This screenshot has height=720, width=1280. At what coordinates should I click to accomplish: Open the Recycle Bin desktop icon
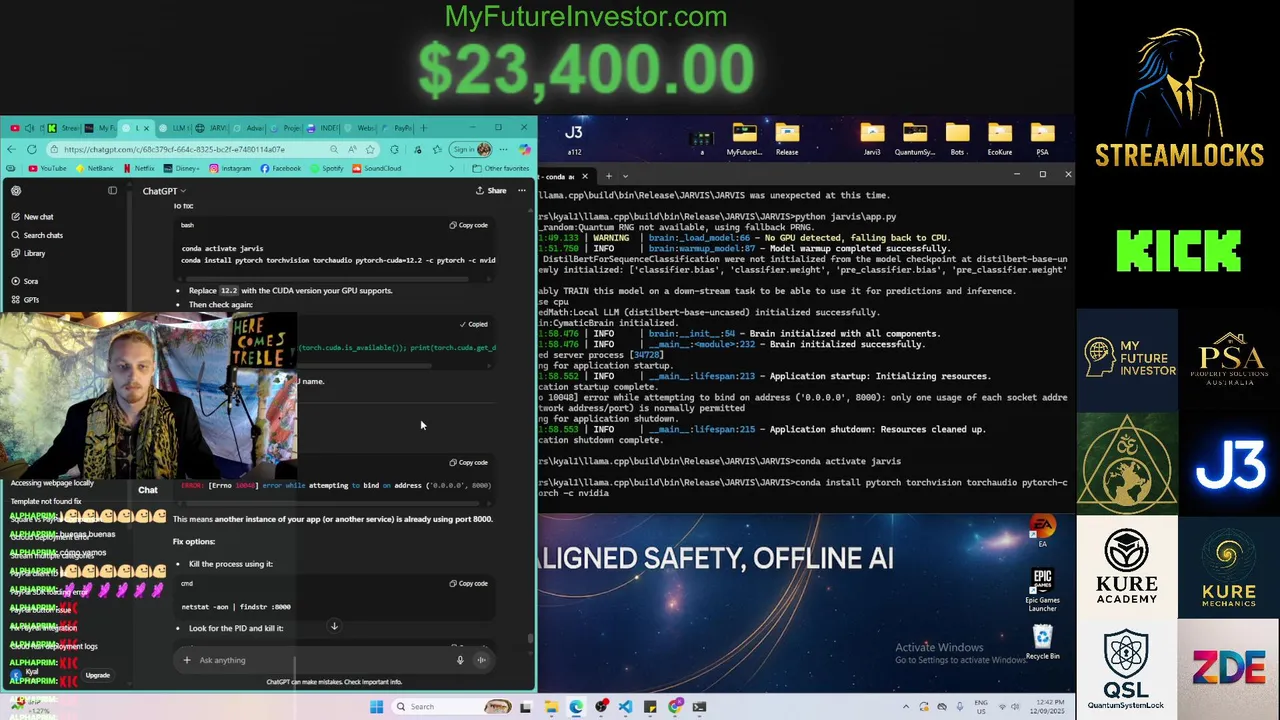click(x=1042, y=642)
